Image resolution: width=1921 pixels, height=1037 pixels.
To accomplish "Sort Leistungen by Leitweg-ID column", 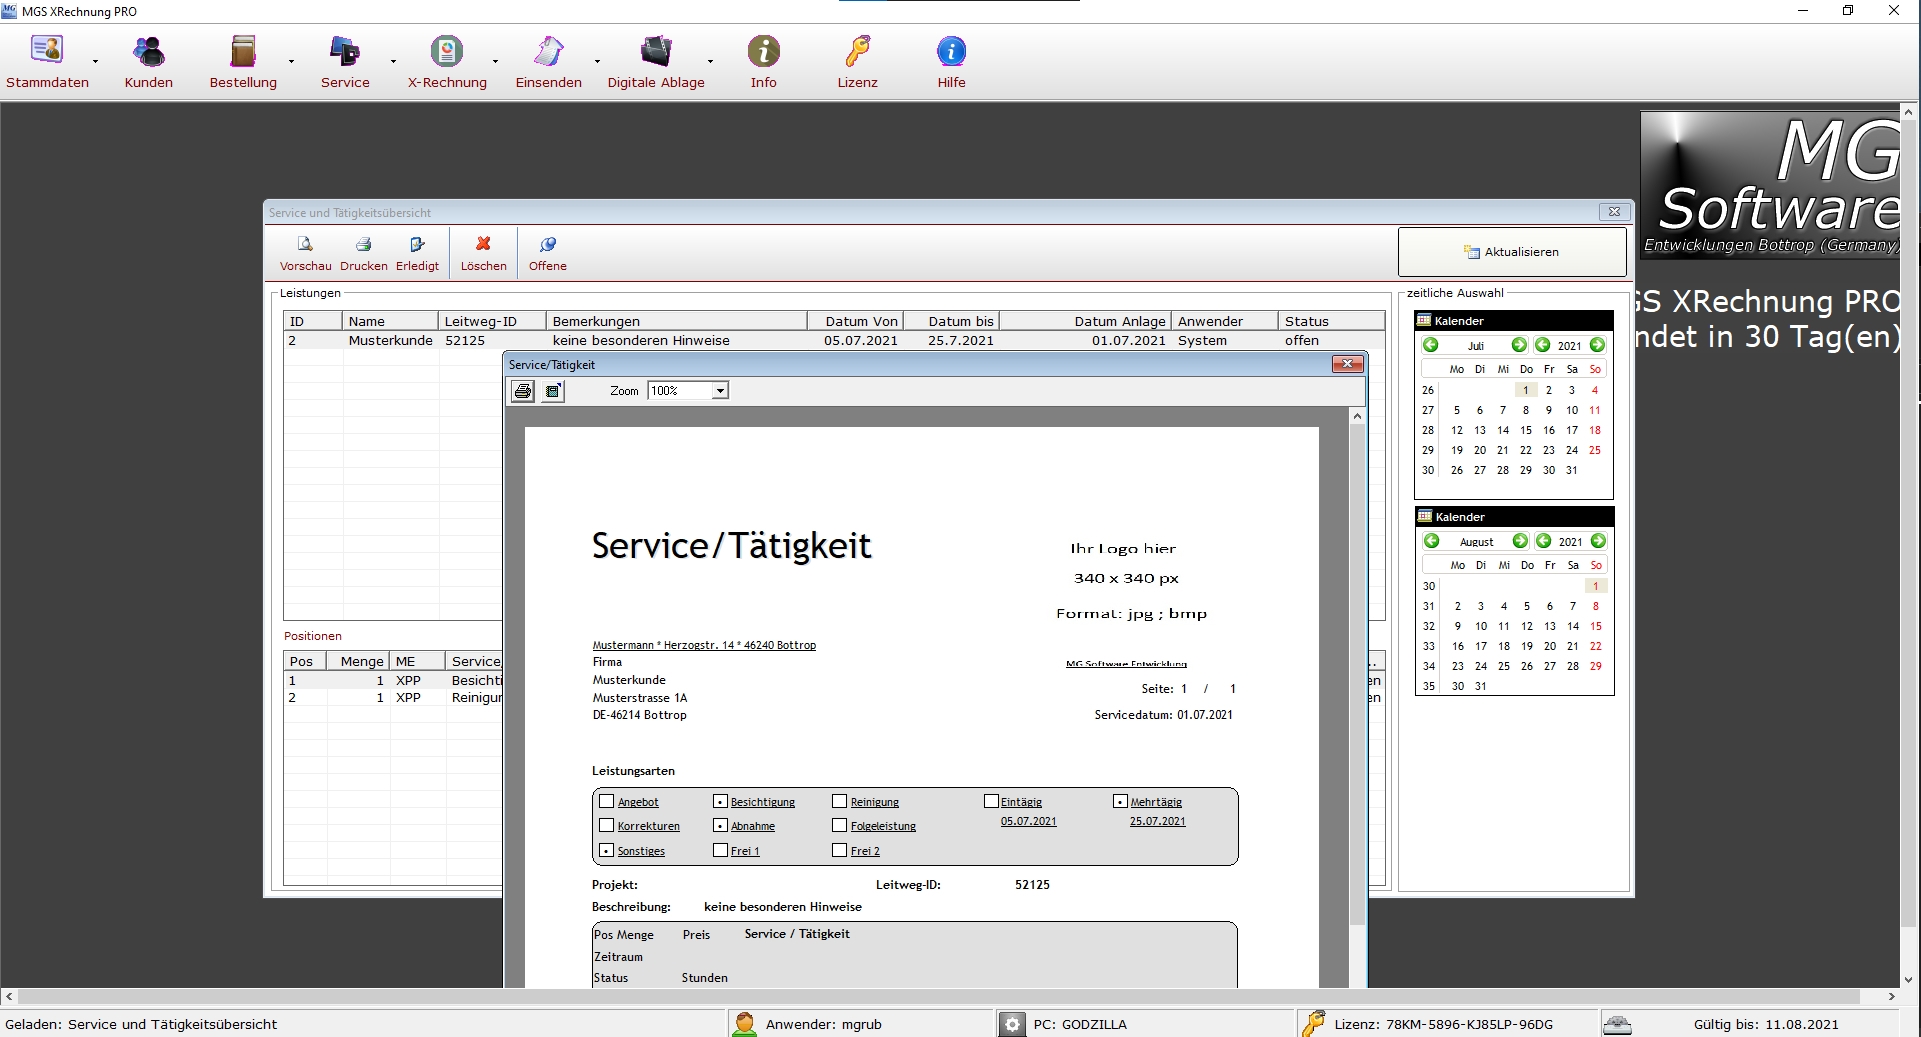I will tap(492, 321).
